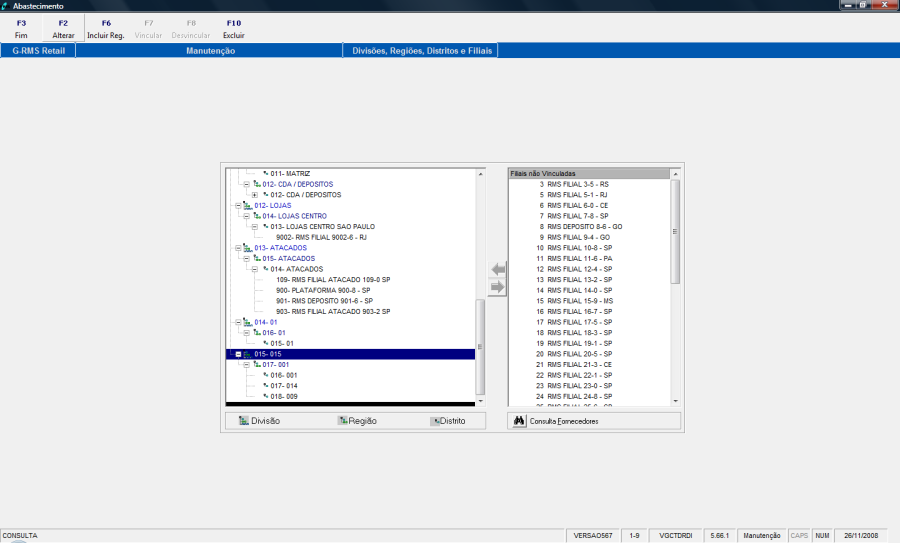Click the Abastecimento title bar app icon
Image resolution: width=900 pixels, height=543 pixels.
5,6
